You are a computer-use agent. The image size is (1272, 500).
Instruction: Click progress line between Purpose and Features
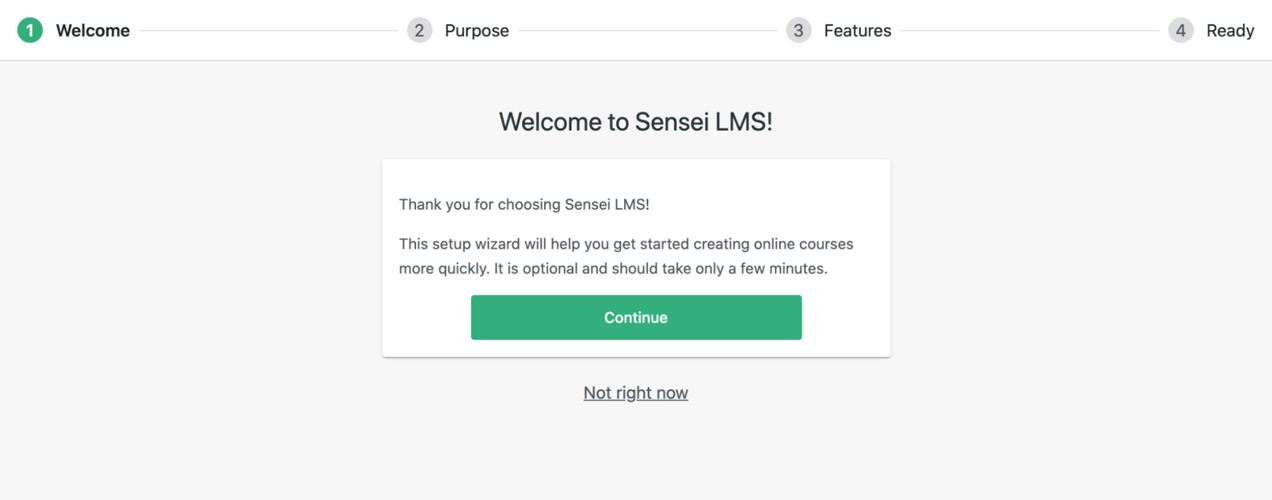point(647,31)
